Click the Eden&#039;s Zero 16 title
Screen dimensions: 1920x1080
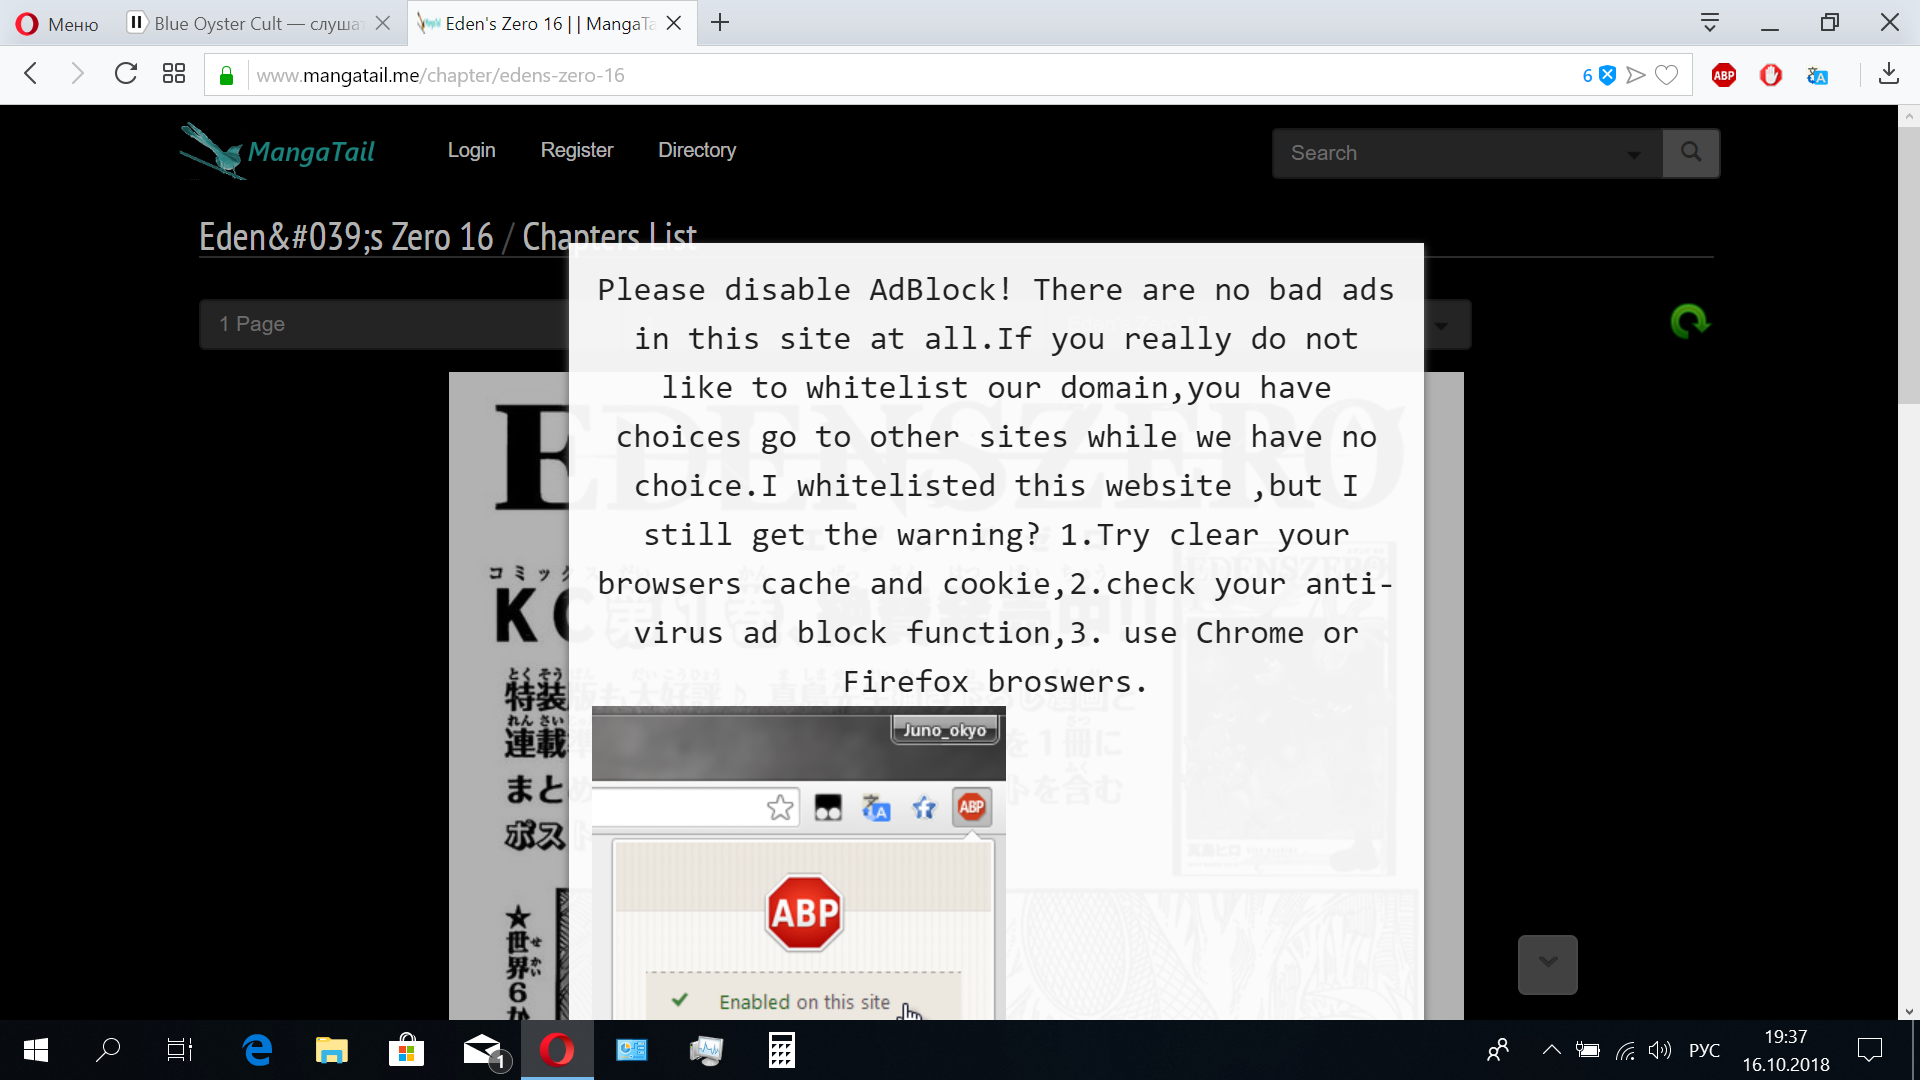pos(346,237)
